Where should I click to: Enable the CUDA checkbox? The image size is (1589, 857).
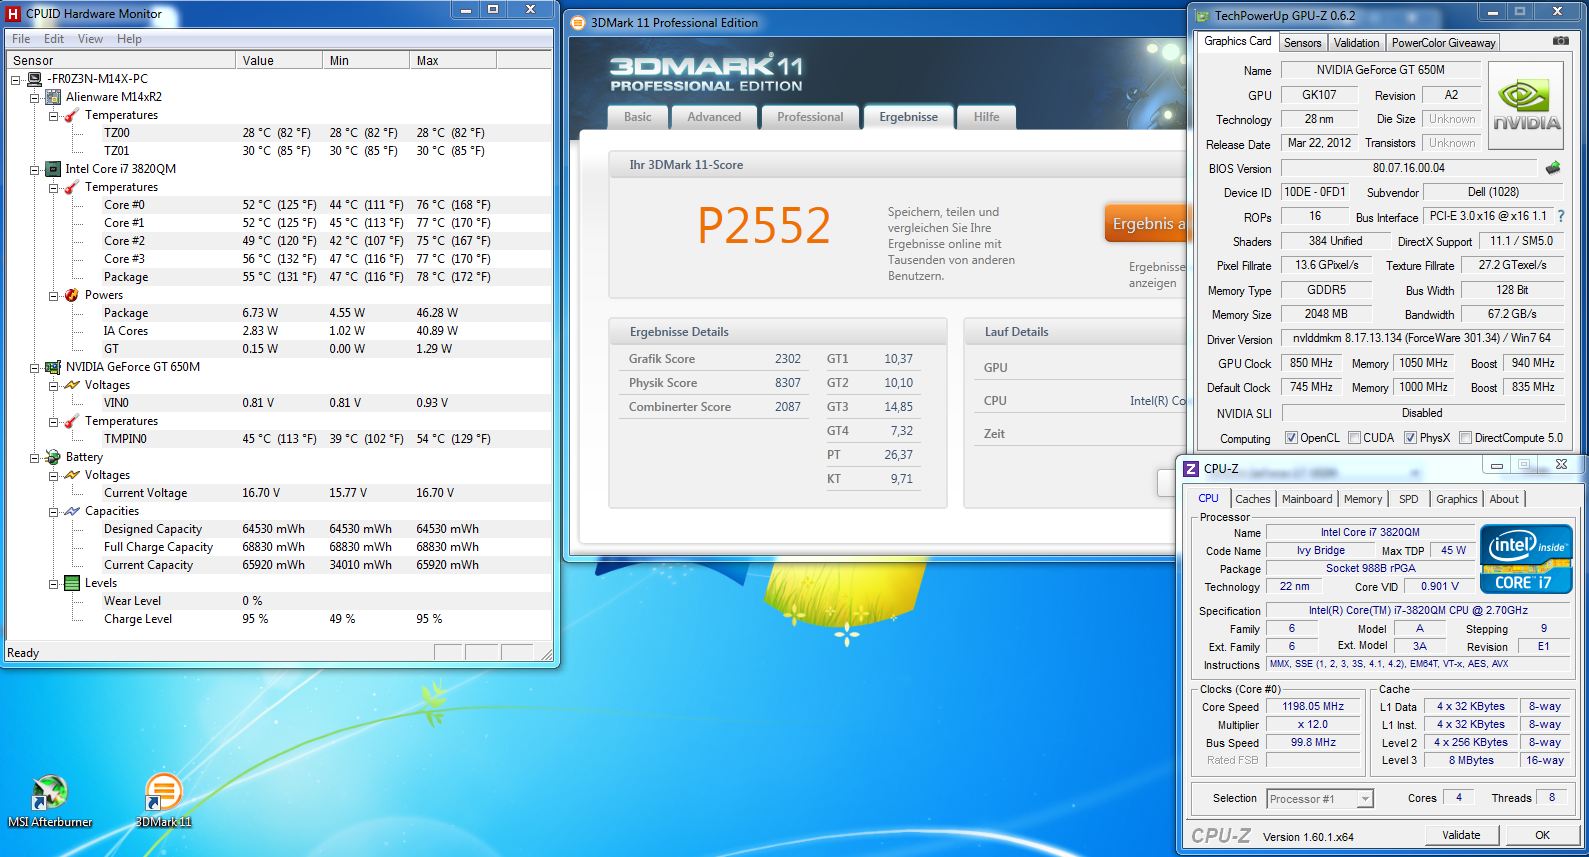tap(1354, 438)
